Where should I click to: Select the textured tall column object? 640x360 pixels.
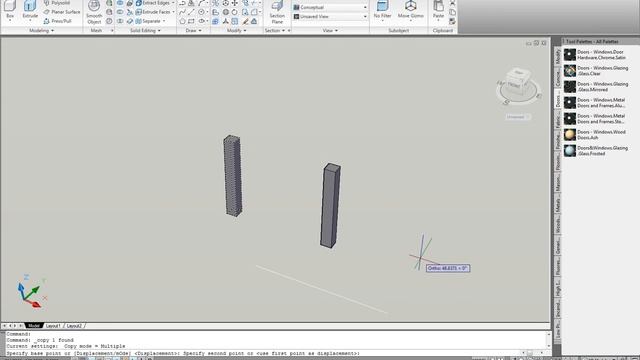coord(232,176)
